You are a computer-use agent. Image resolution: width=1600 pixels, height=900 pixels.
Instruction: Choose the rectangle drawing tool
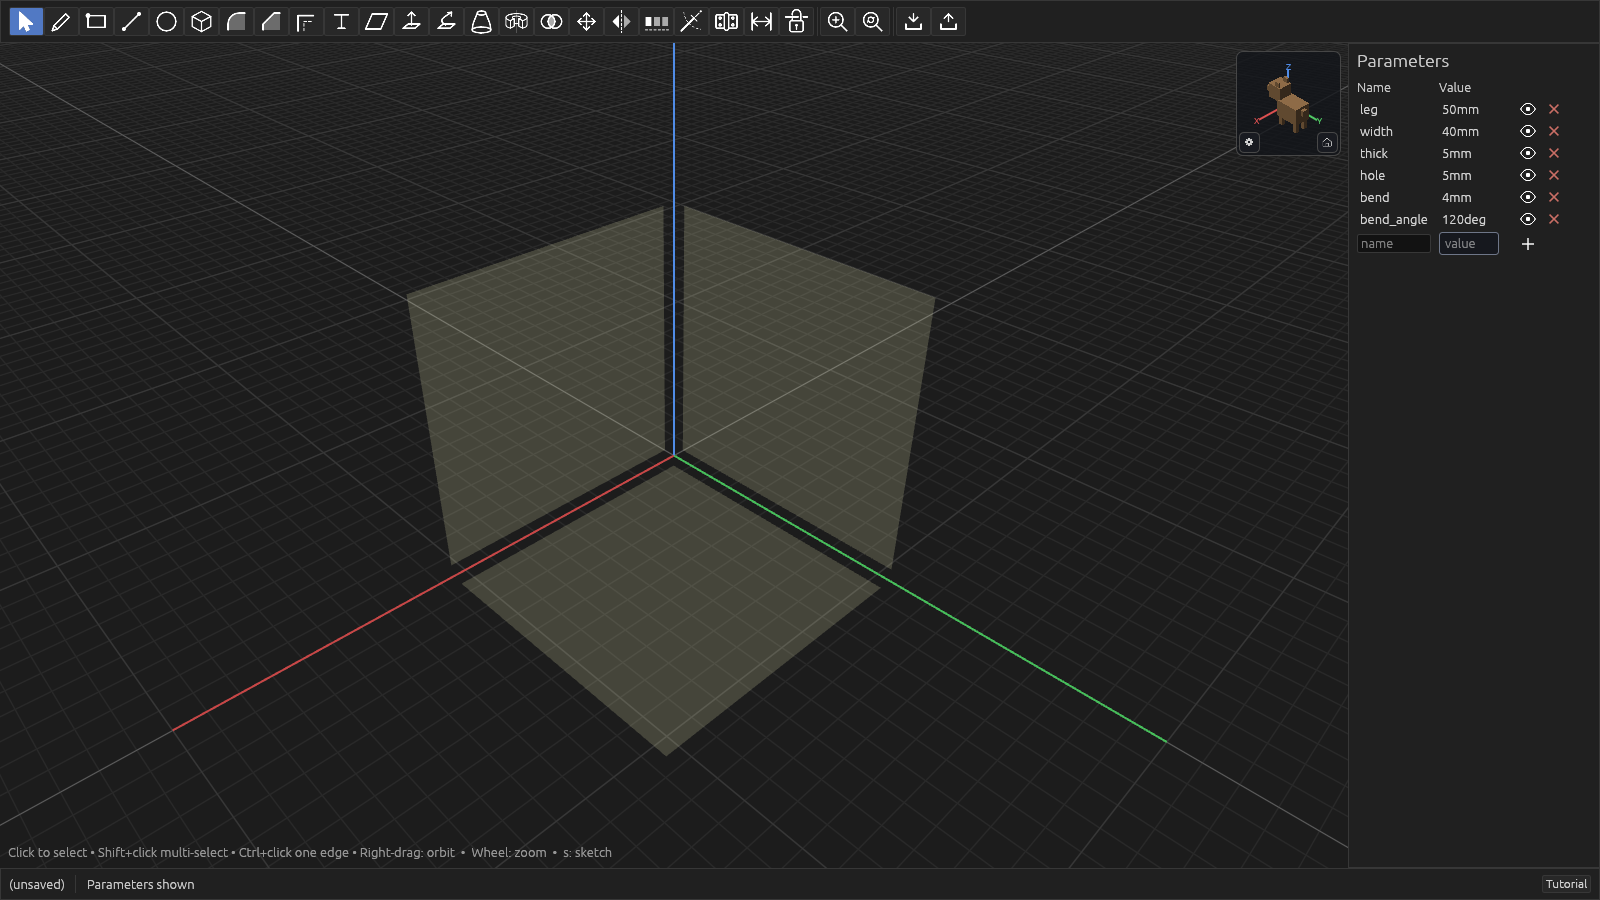96,21
